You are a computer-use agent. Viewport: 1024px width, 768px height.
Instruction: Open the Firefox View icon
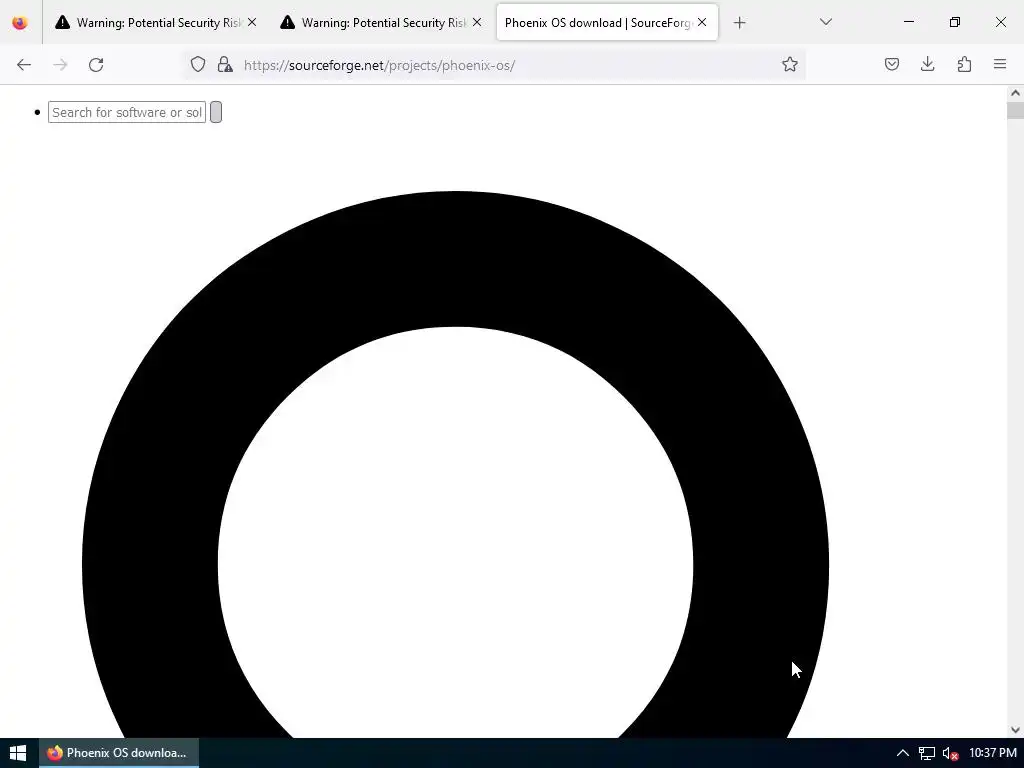[20, 23]
